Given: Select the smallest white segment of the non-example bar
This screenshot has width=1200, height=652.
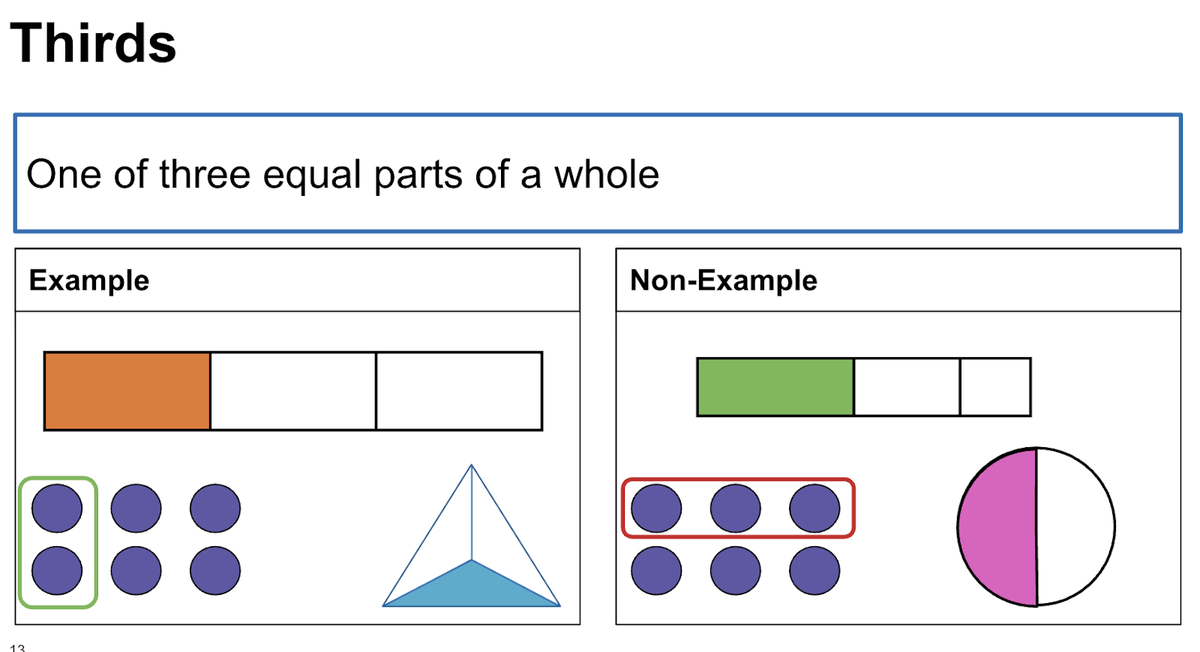Looking at the screenshot, I should pos(995,387).
